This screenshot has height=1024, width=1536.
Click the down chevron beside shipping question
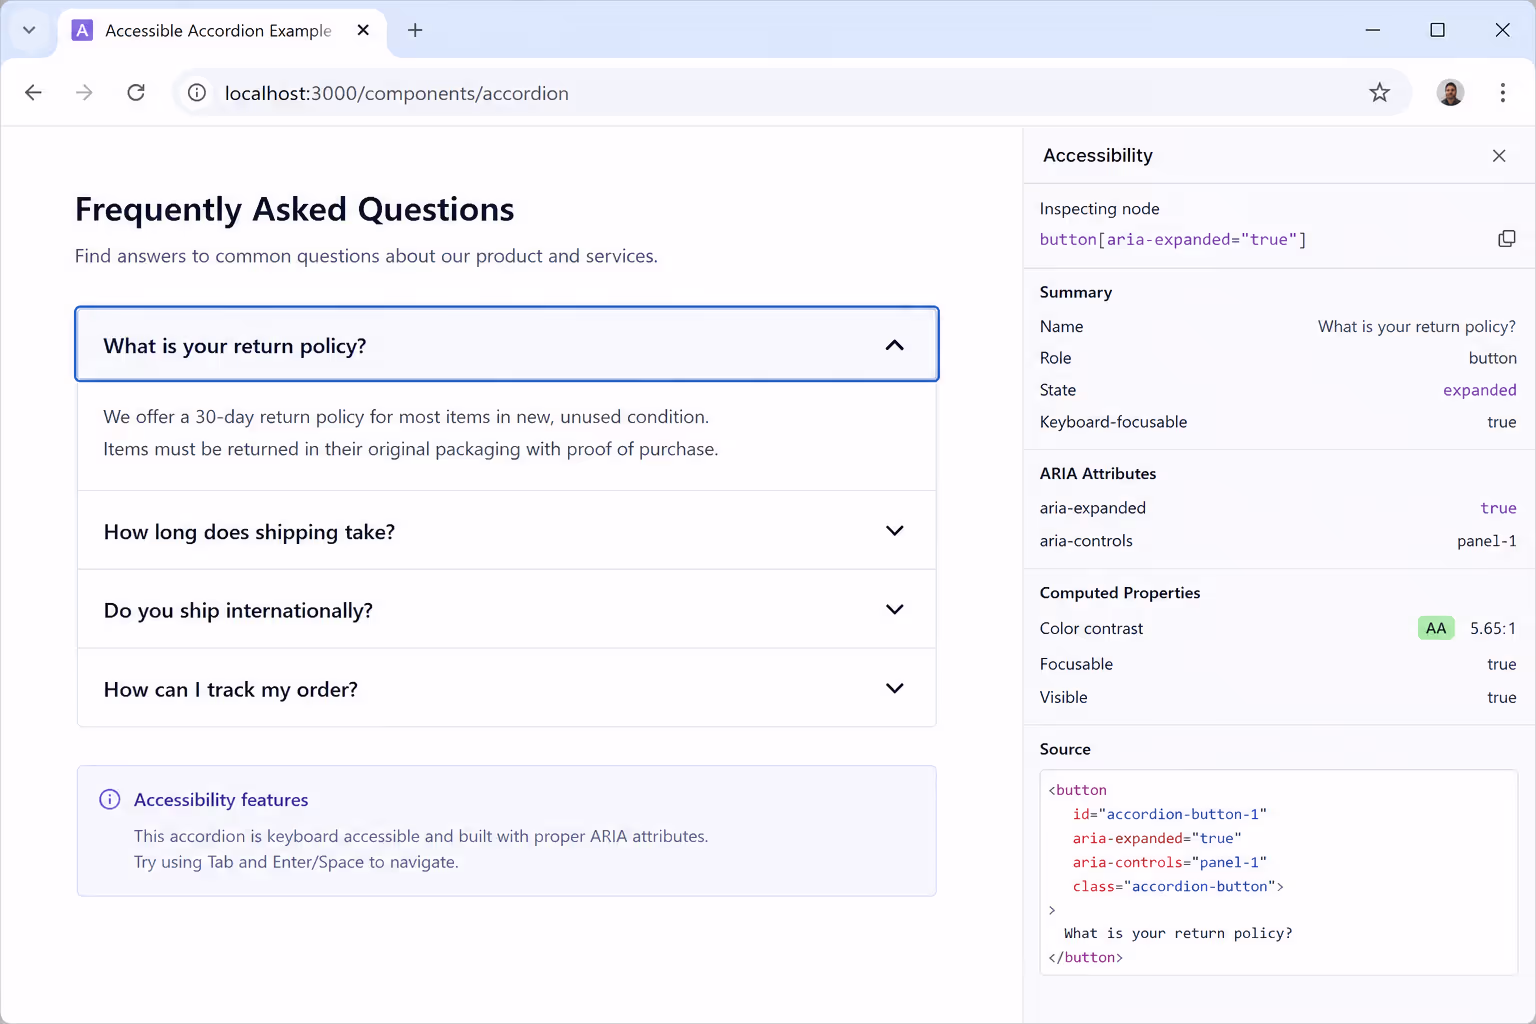click(895, 531)
